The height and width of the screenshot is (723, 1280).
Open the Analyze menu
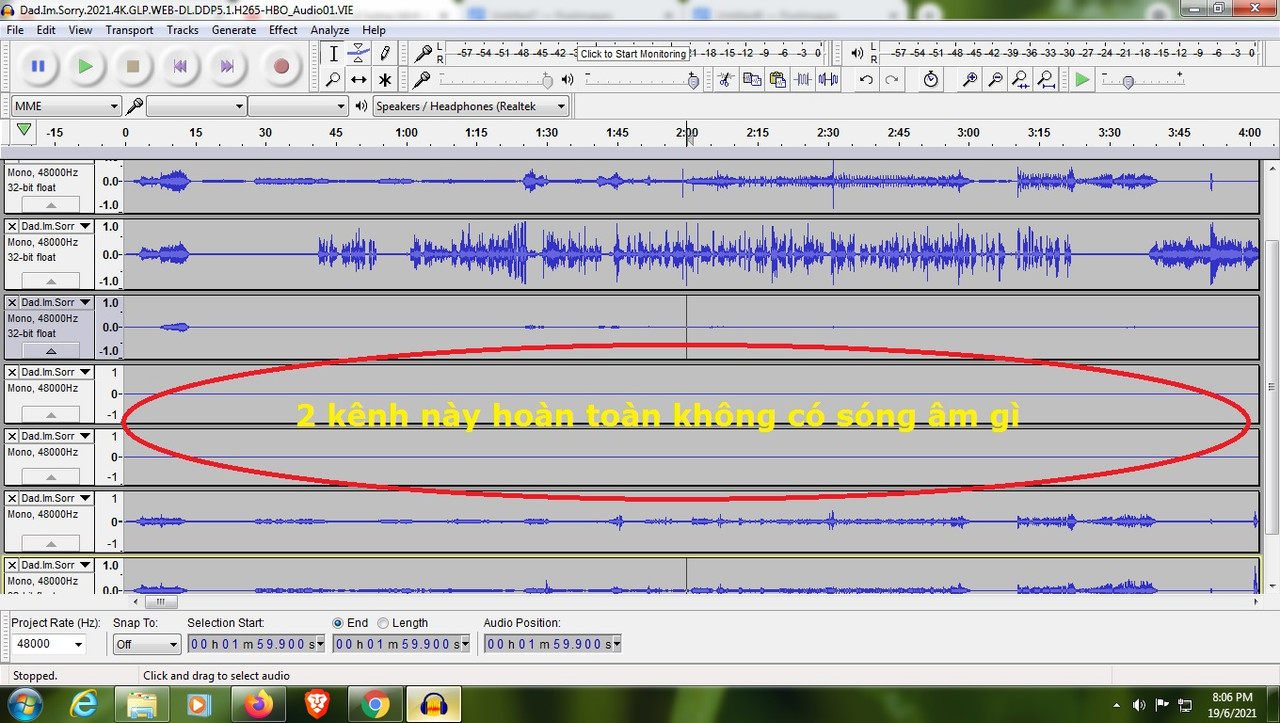[x=329, y=30]
